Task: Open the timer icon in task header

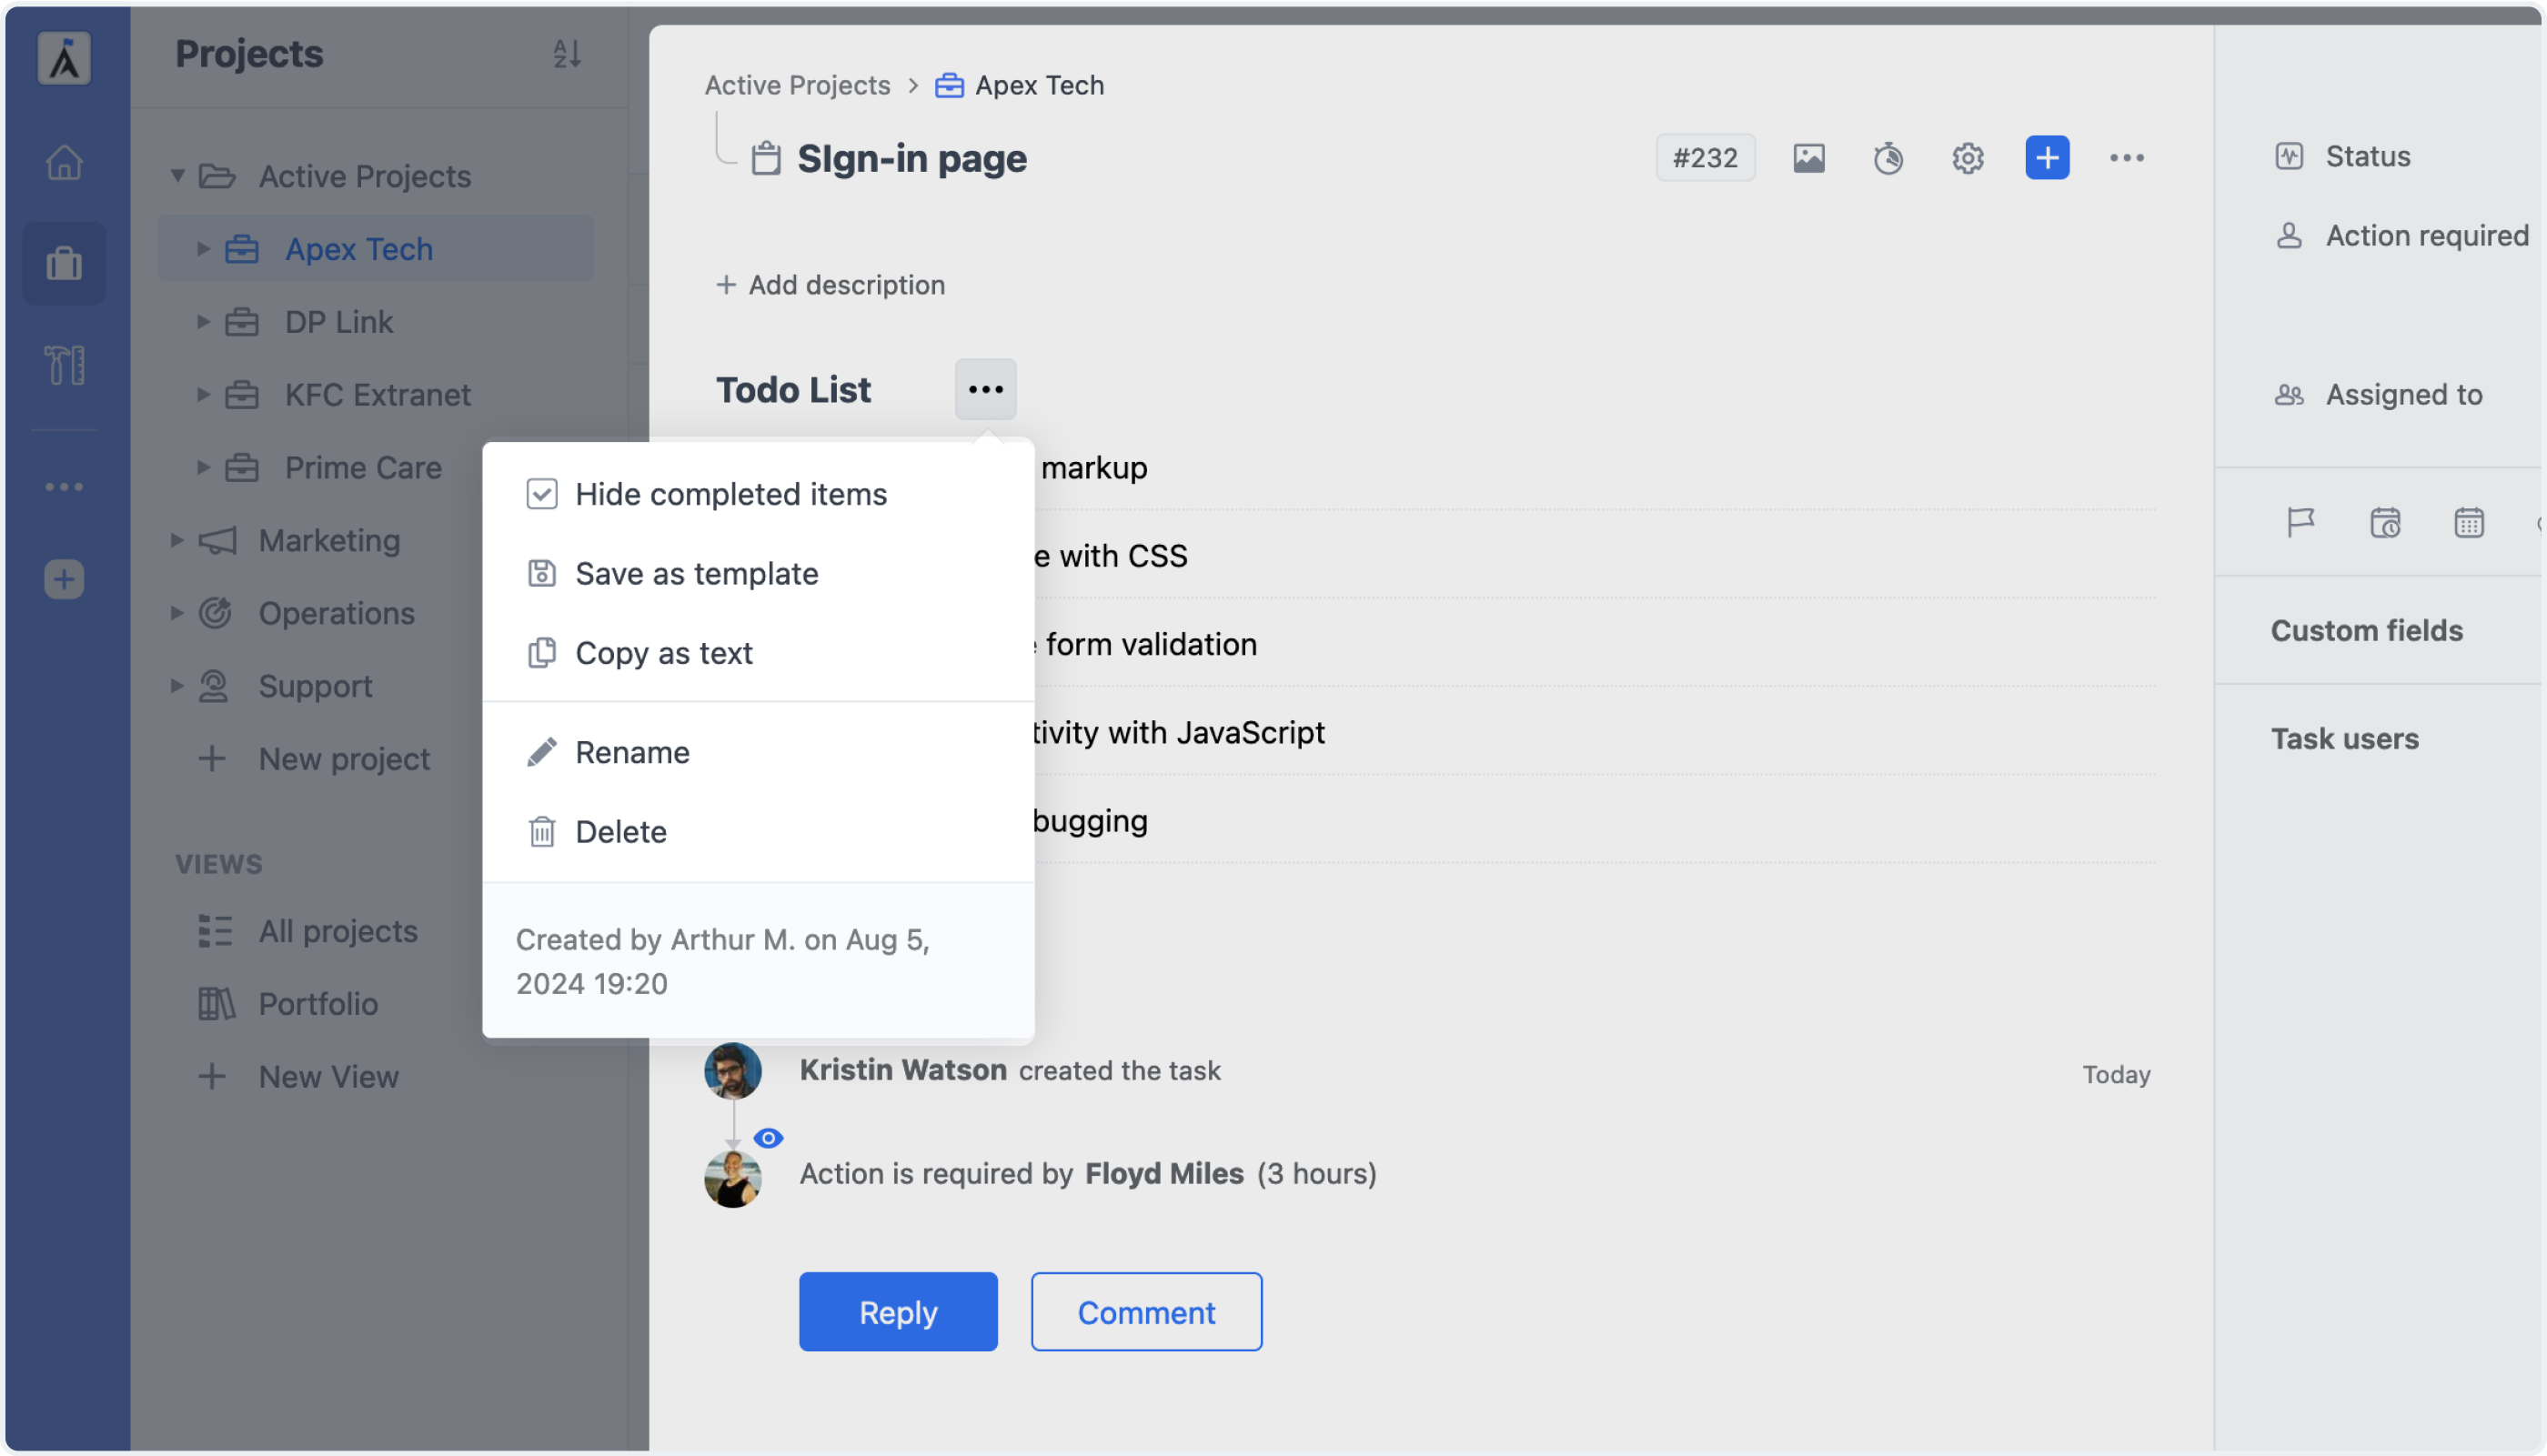Action: pyautogui.click(x=1888, y=158)
